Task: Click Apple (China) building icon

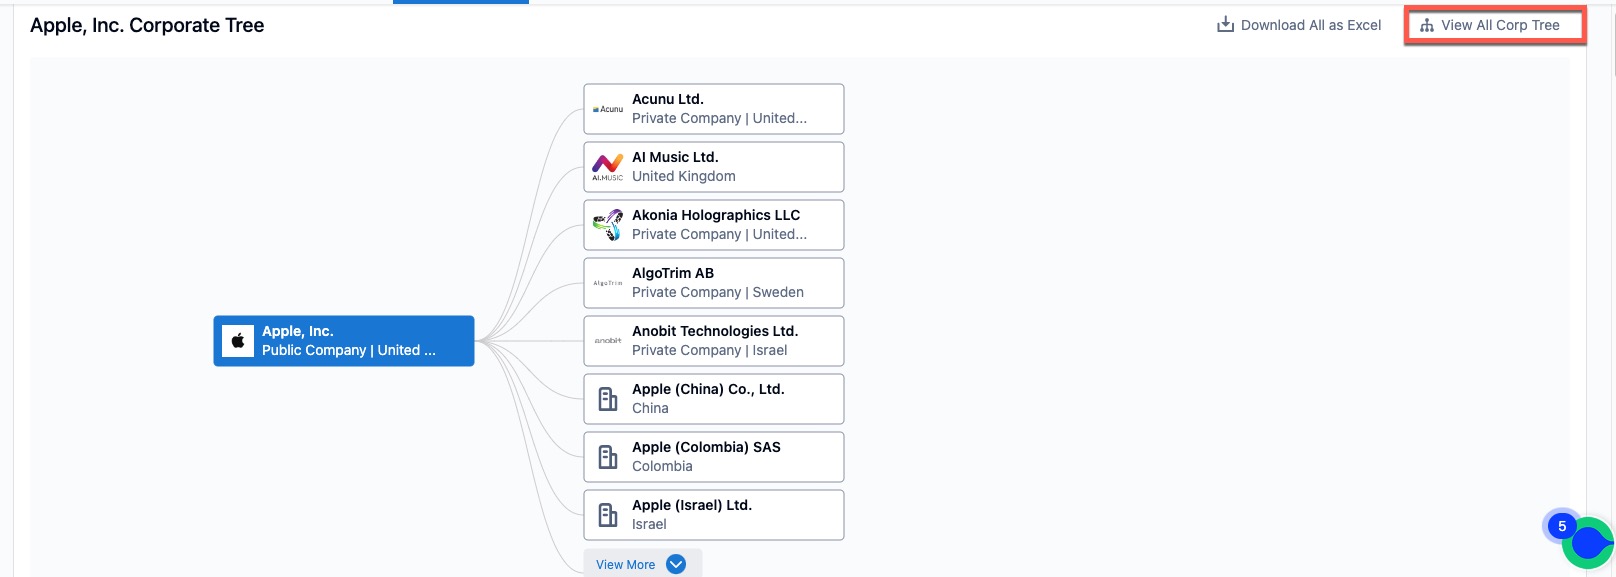Action: click(607, 399)
